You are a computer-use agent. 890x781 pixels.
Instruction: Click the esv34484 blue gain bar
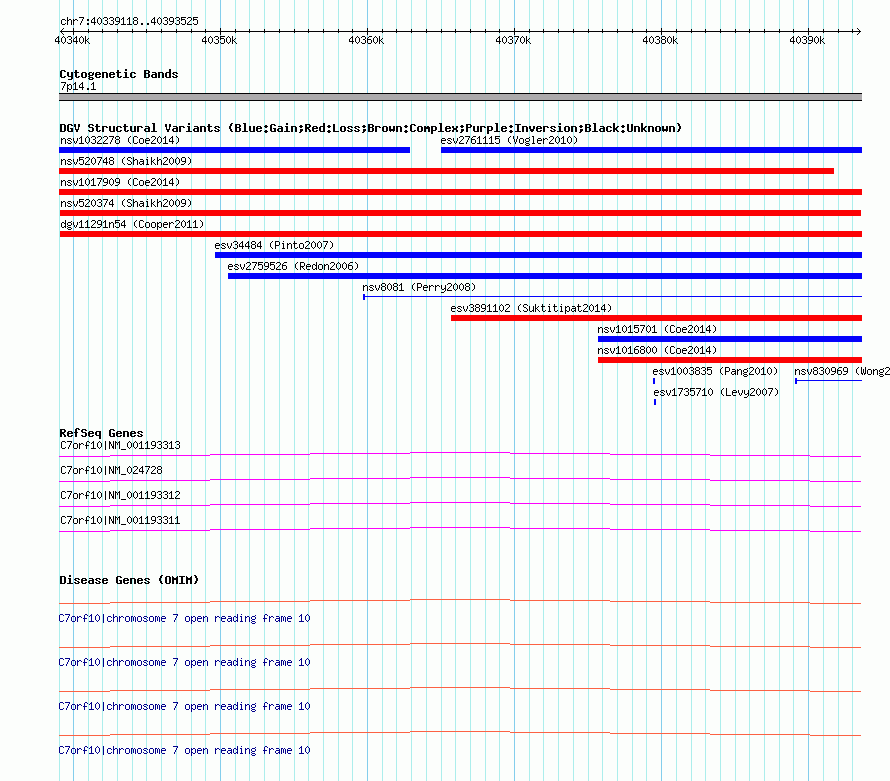click(x=538, y=255)
